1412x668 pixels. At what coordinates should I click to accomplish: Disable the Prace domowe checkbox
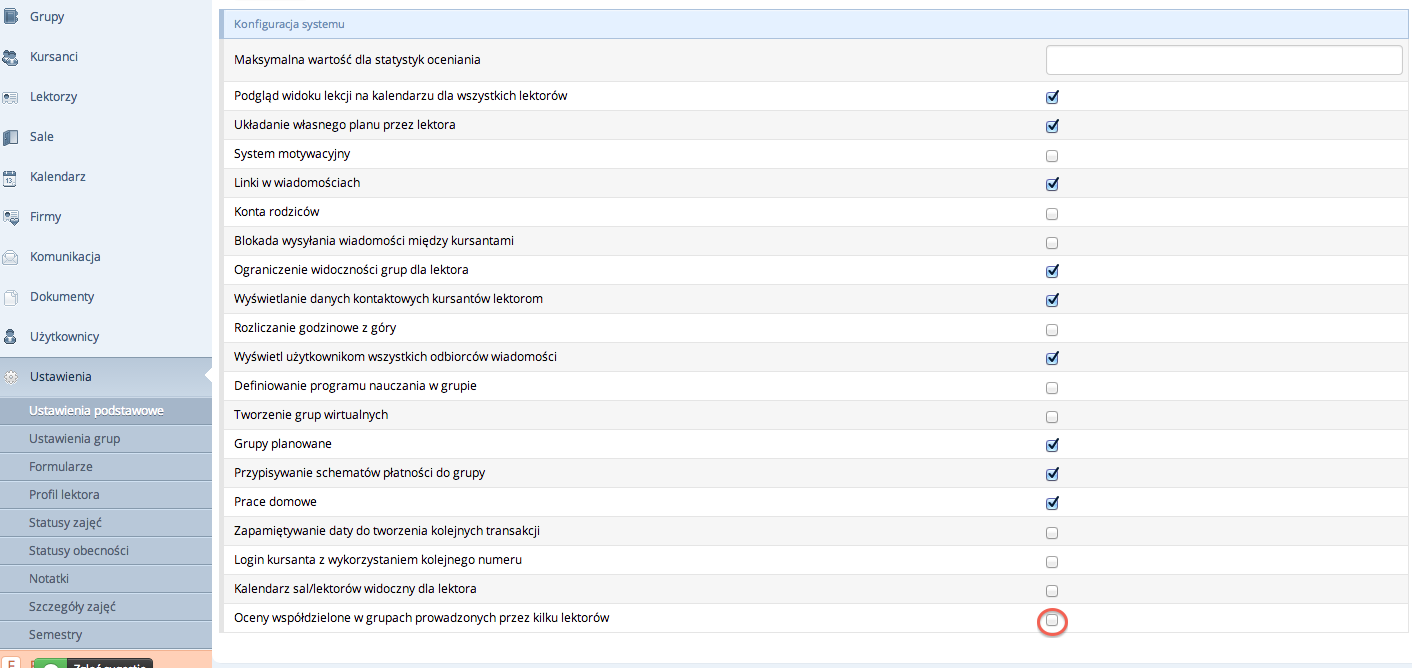1052,503
